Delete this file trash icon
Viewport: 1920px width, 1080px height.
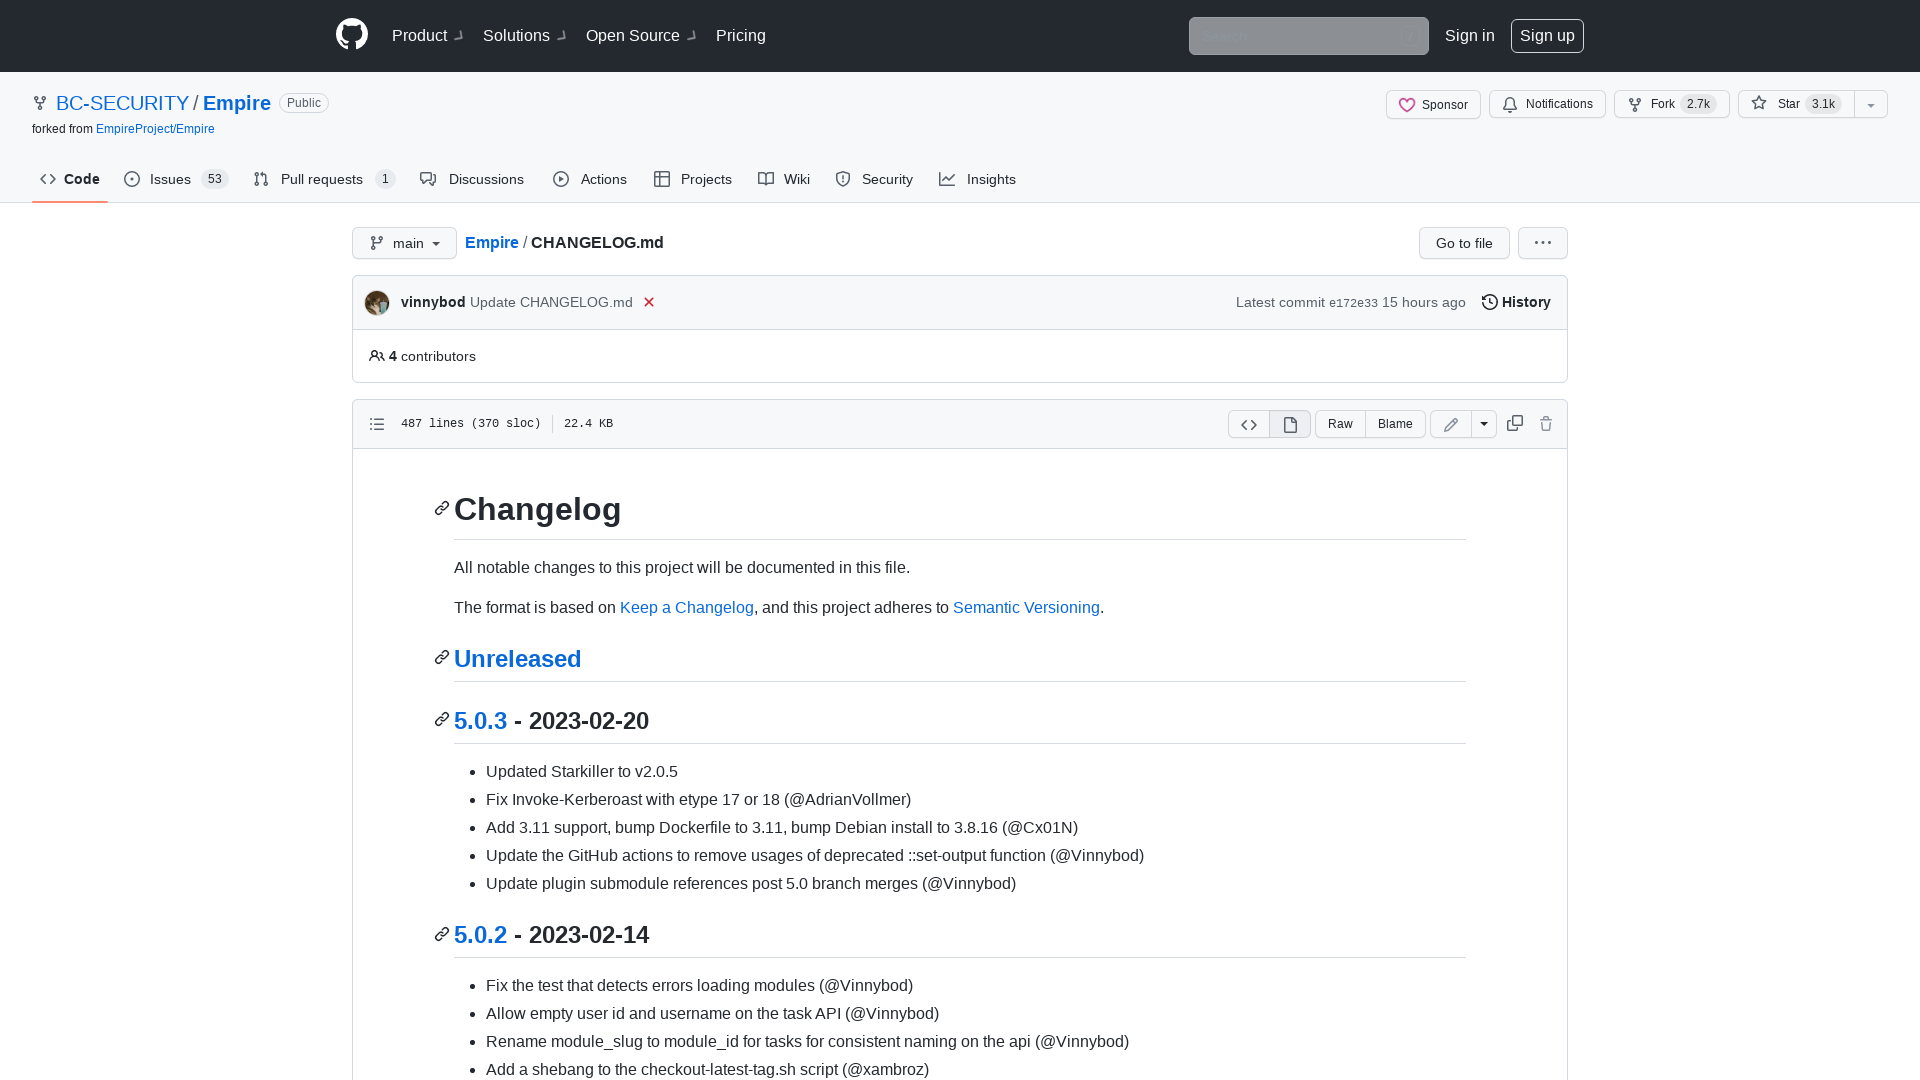point(1546,424)
